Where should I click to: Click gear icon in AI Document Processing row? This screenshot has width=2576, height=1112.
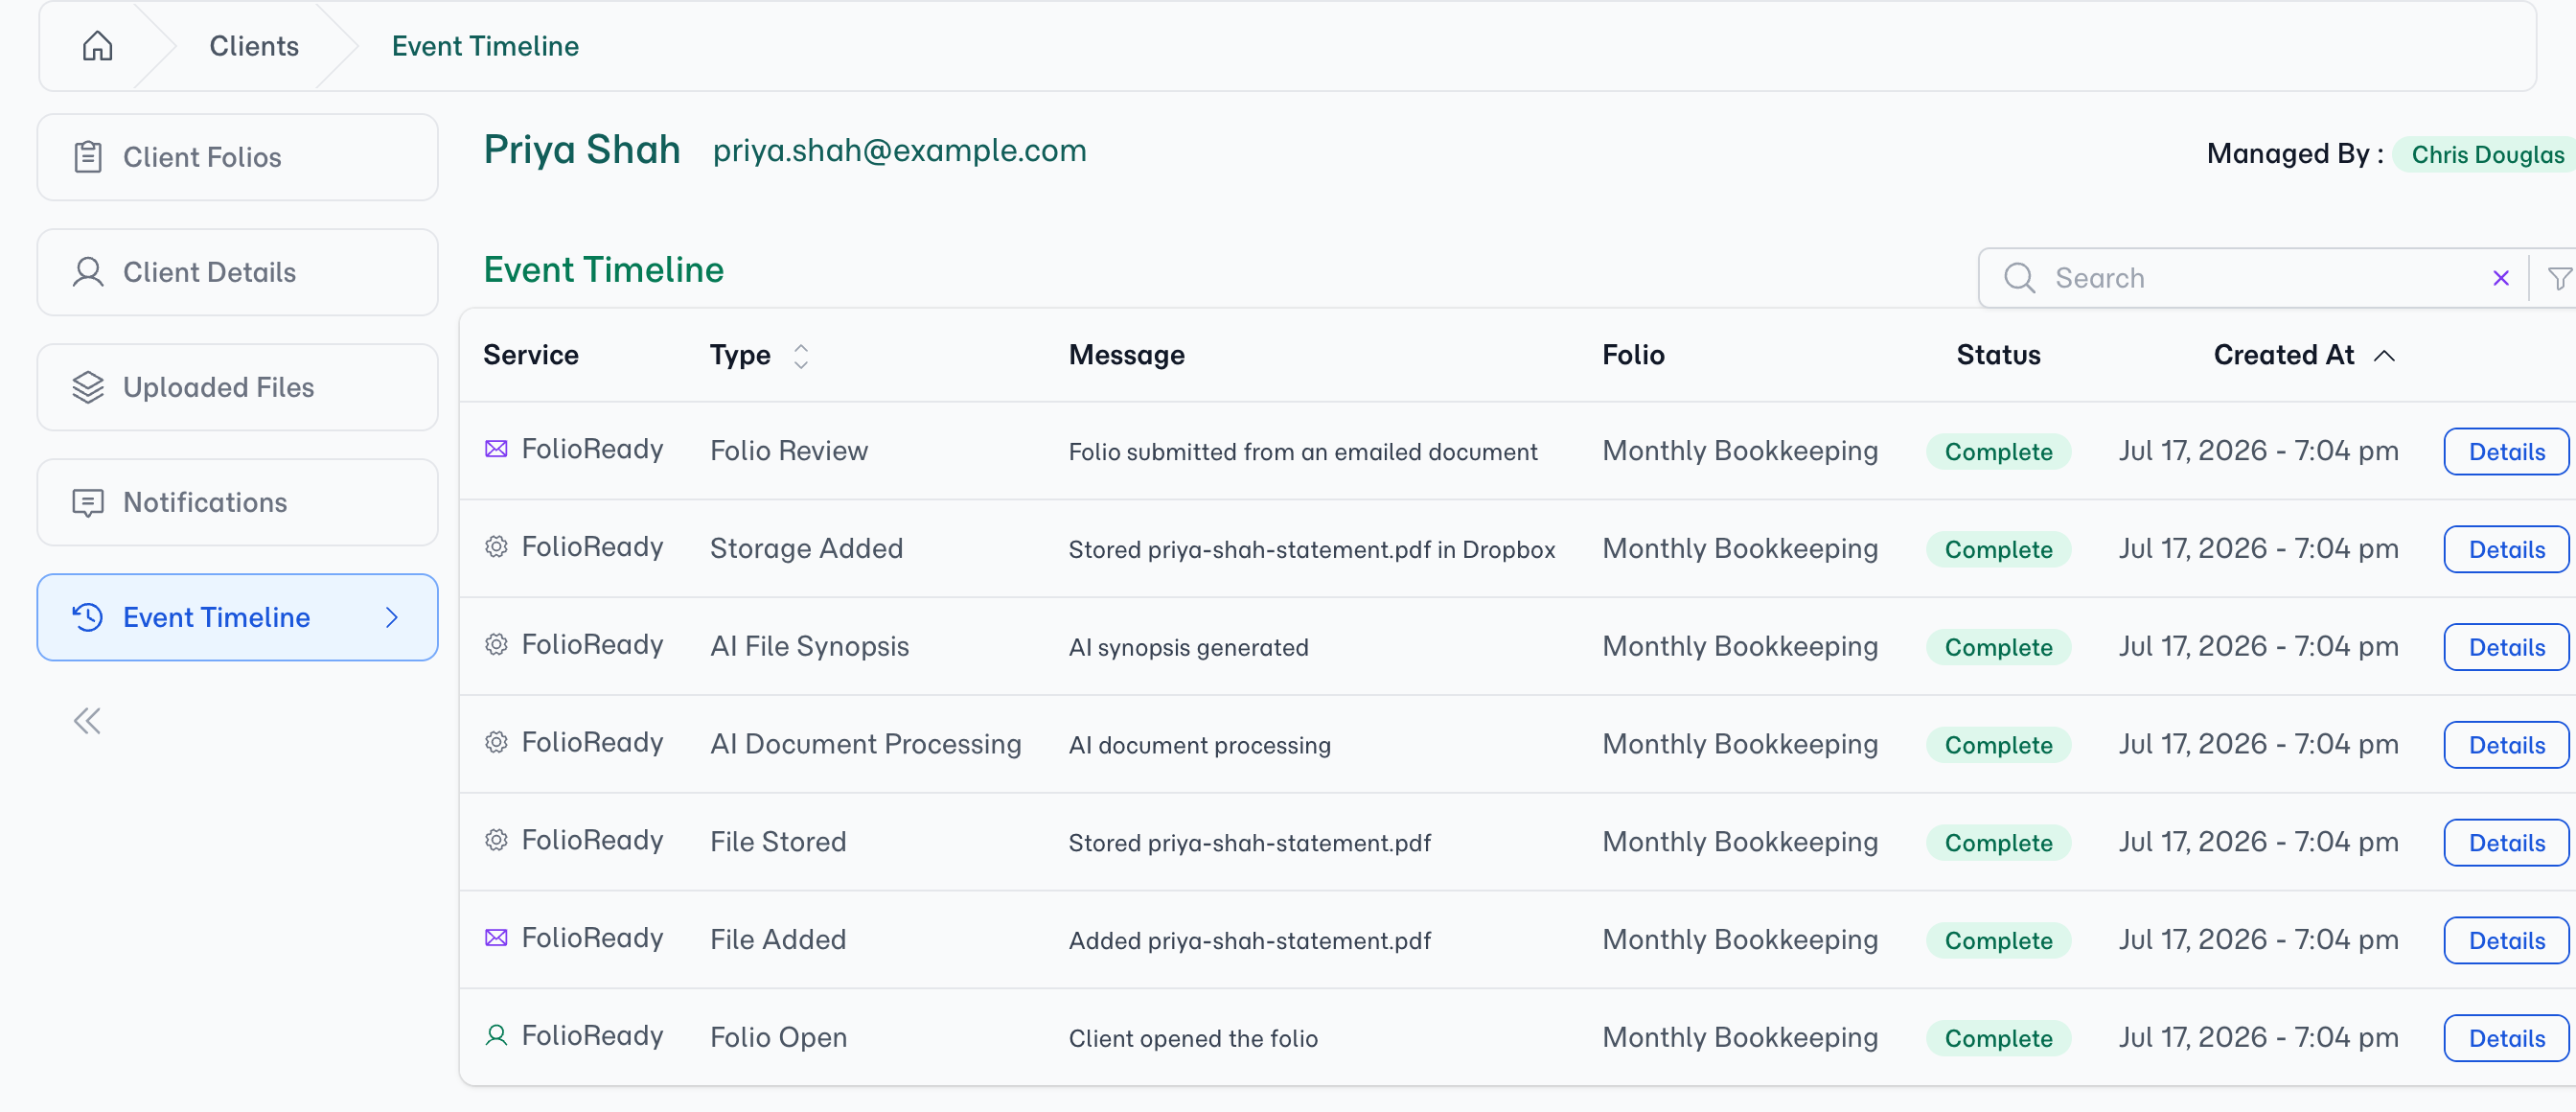tap(496, 742)
